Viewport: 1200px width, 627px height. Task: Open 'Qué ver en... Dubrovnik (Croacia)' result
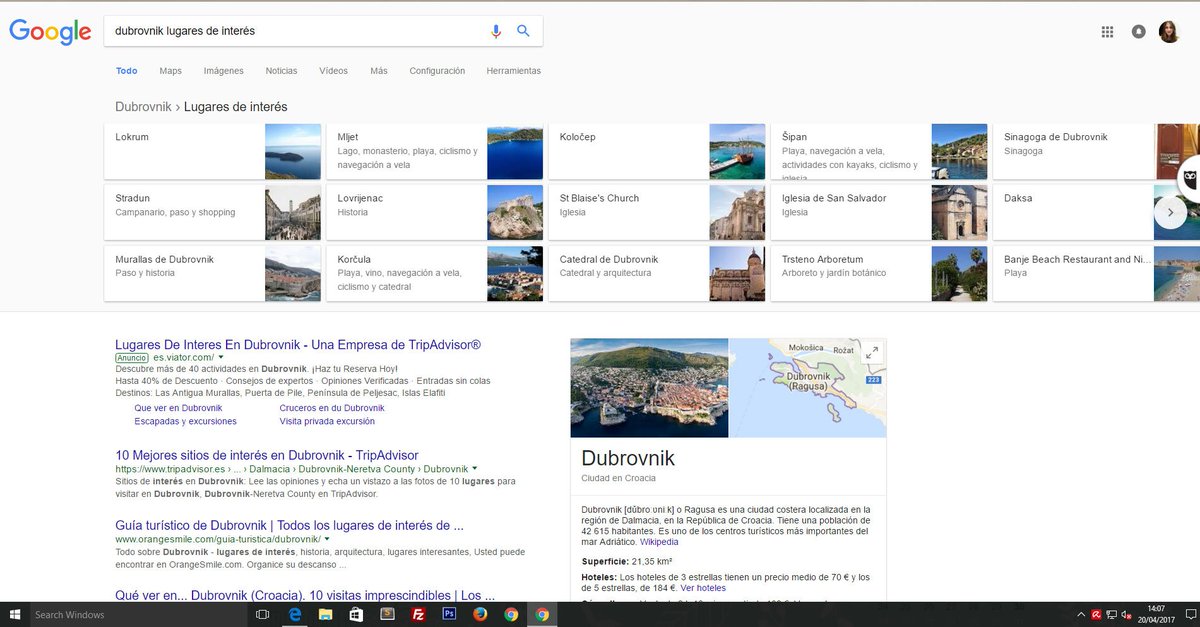tap(305, 594)
